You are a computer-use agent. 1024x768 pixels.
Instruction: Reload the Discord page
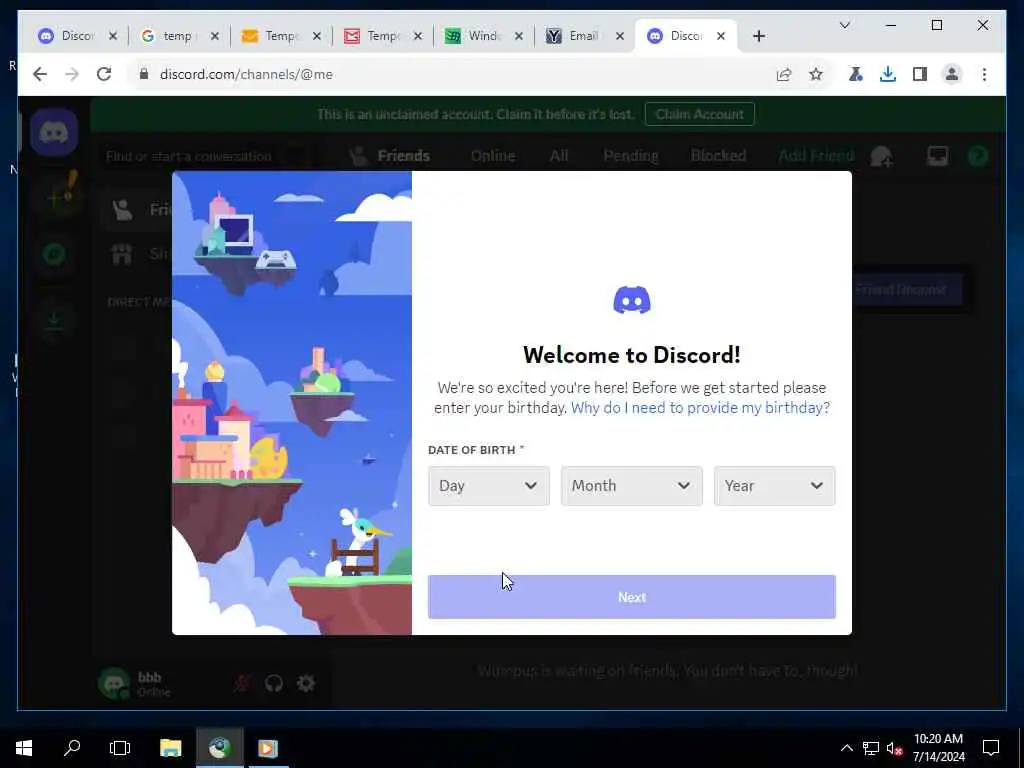click(x=104, y=74)
